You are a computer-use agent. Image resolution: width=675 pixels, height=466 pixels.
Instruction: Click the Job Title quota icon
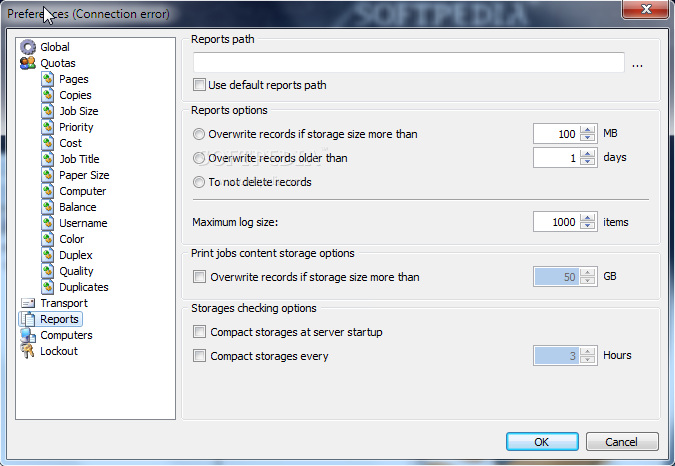click(x=48, y=159)
